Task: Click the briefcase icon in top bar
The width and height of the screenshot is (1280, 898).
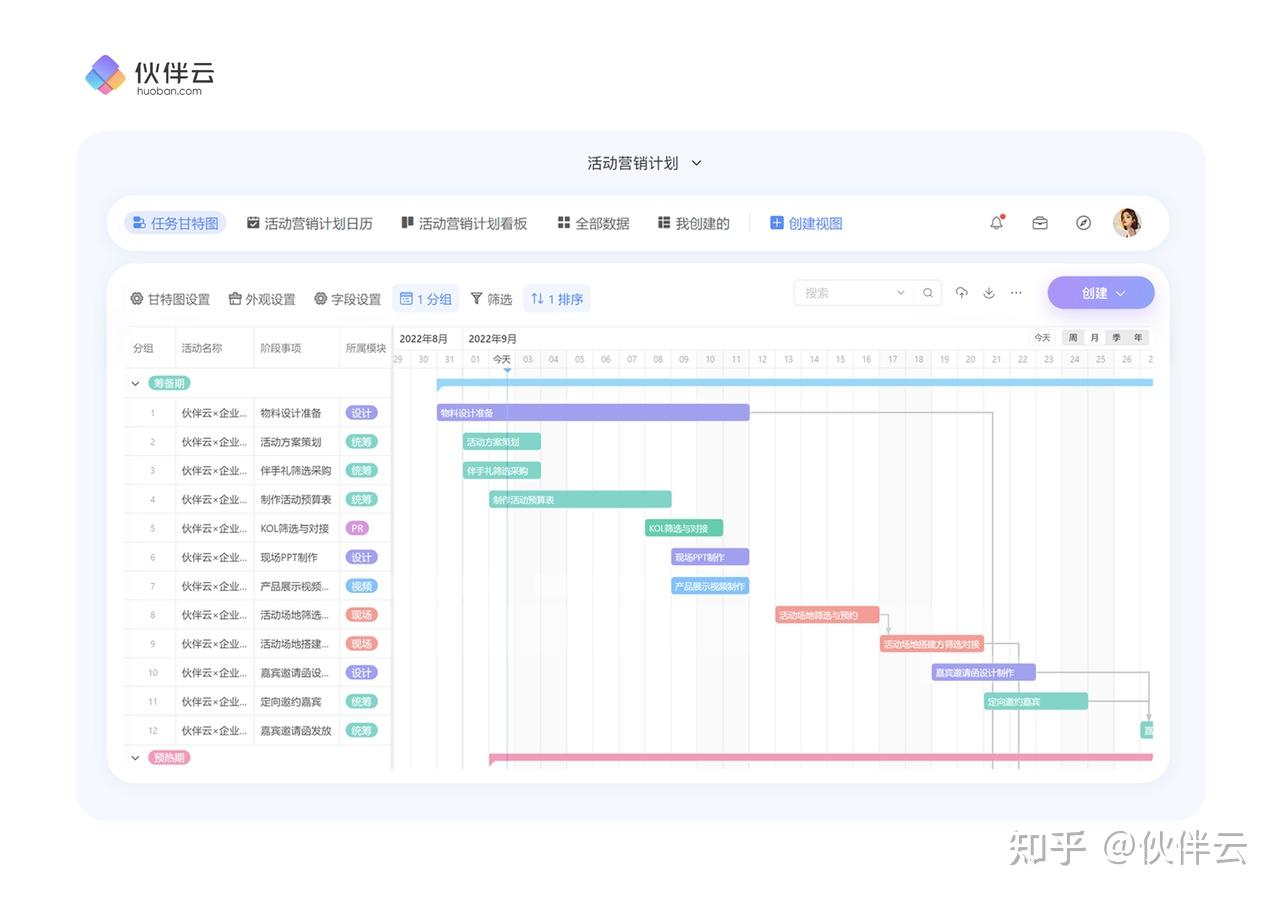Action: (1040, 223)
